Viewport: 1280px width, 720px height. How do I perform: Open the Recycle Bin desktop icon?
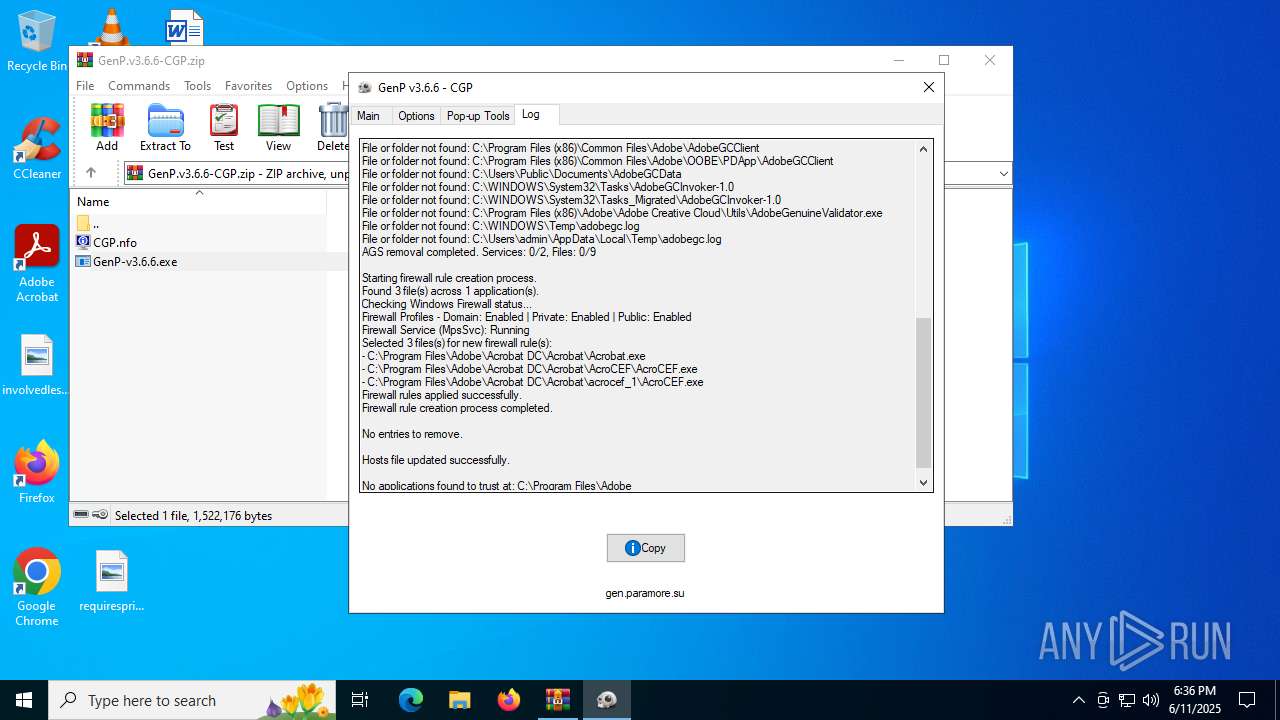(x=37, y=41)
